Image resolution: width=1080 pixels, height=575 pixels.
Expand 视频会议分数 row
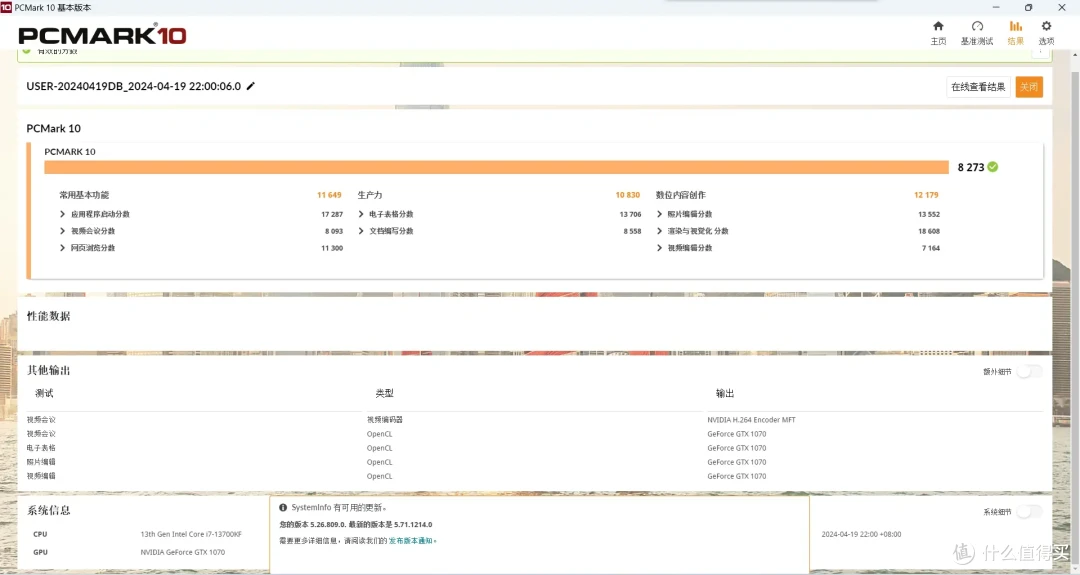[62, 231]
